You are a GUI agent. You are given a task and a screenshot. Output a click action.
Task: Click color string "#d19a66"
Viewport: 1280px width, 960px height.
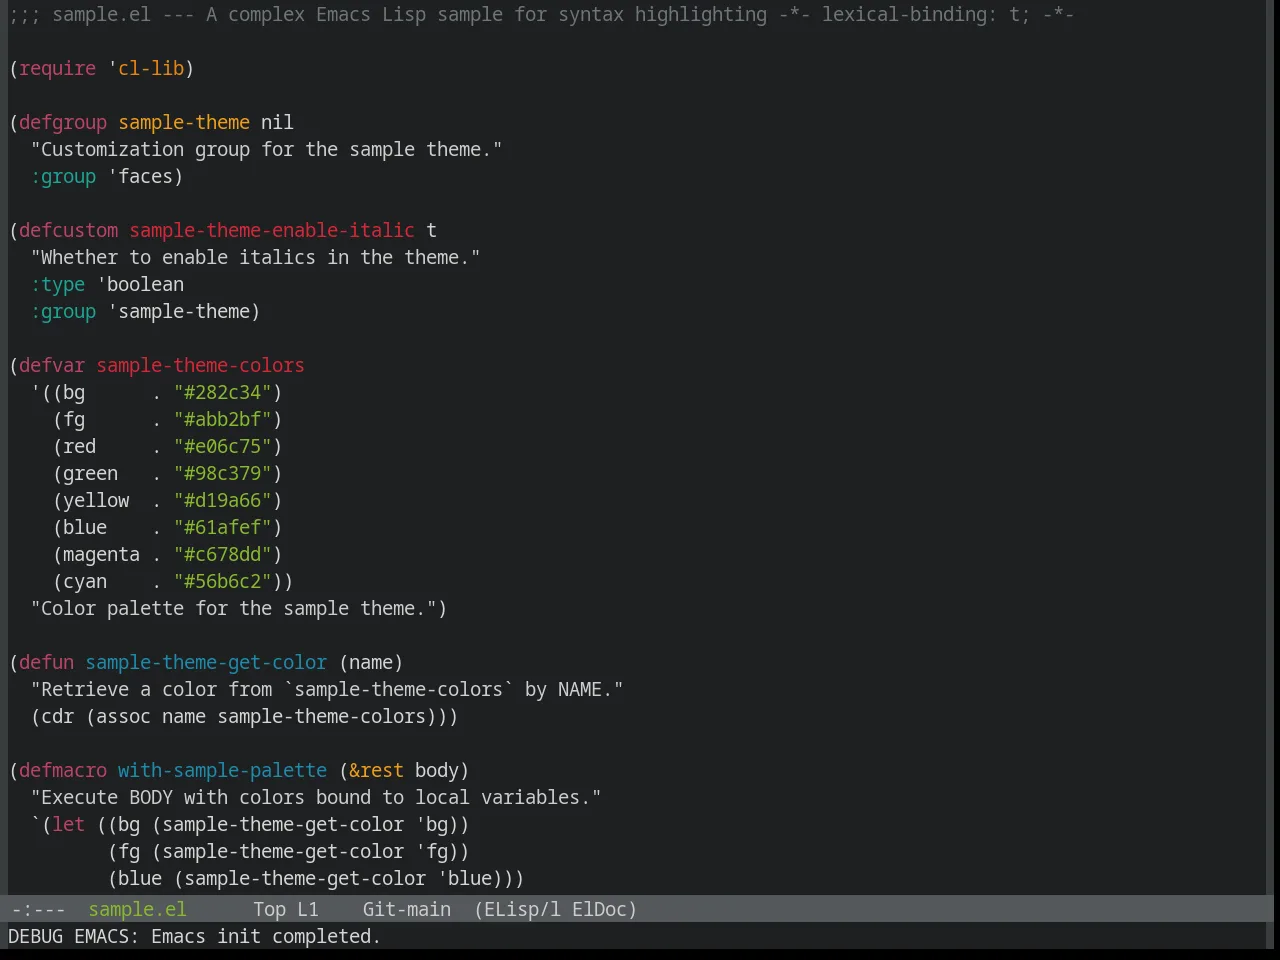tap(222, 500)
